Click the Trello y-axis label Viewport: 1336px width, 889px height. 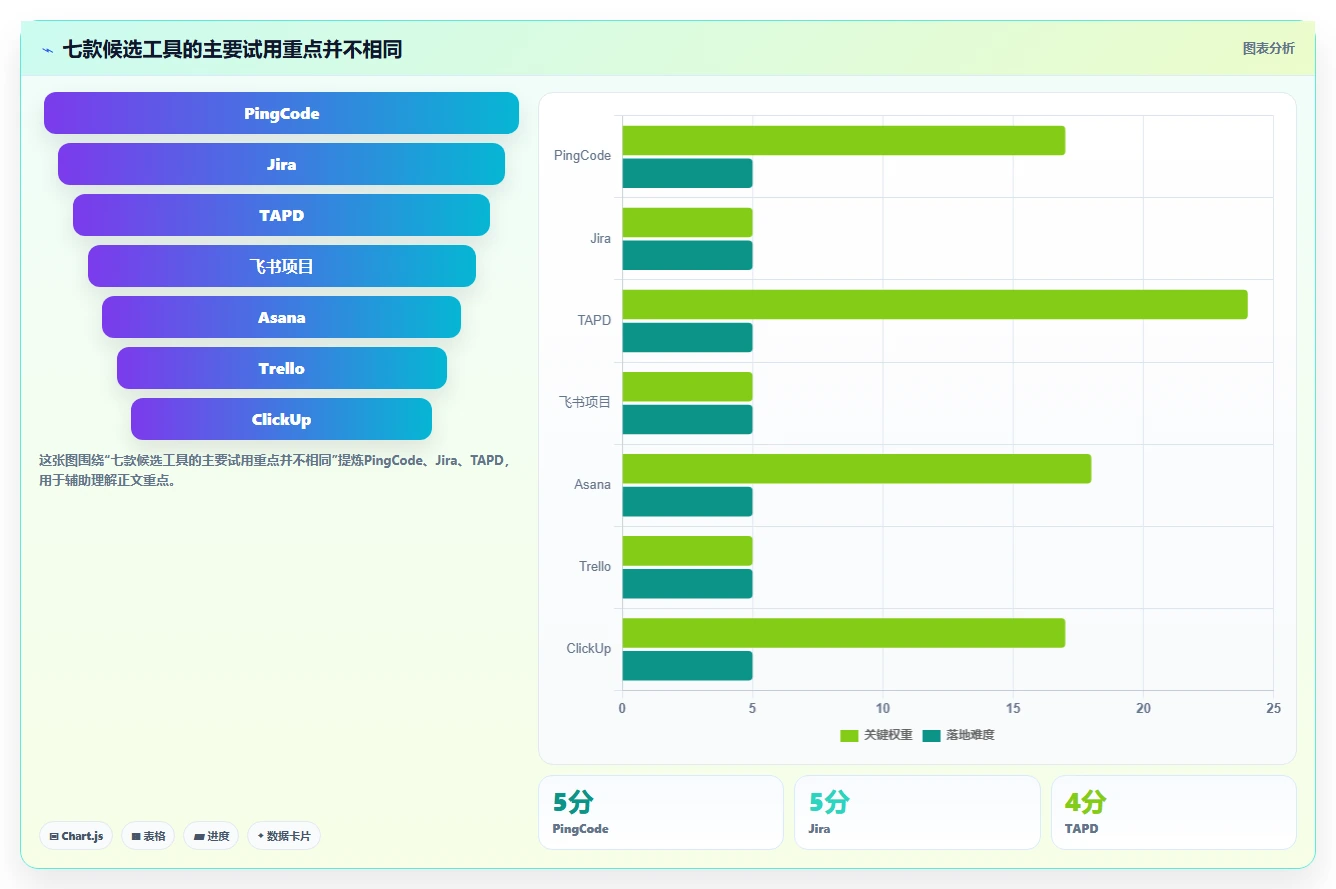click(x=595, y=567)
